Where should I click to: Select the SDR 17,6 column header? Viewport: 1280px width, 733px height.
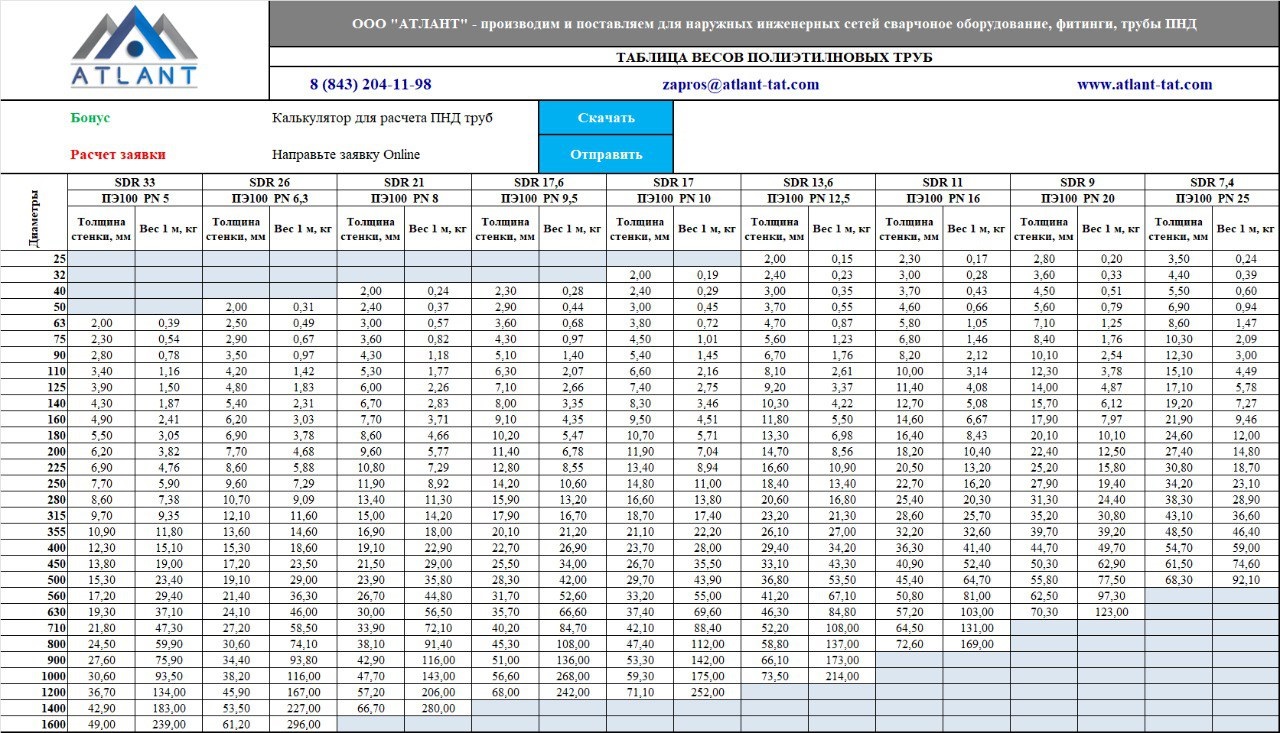[x=539, y=182]
